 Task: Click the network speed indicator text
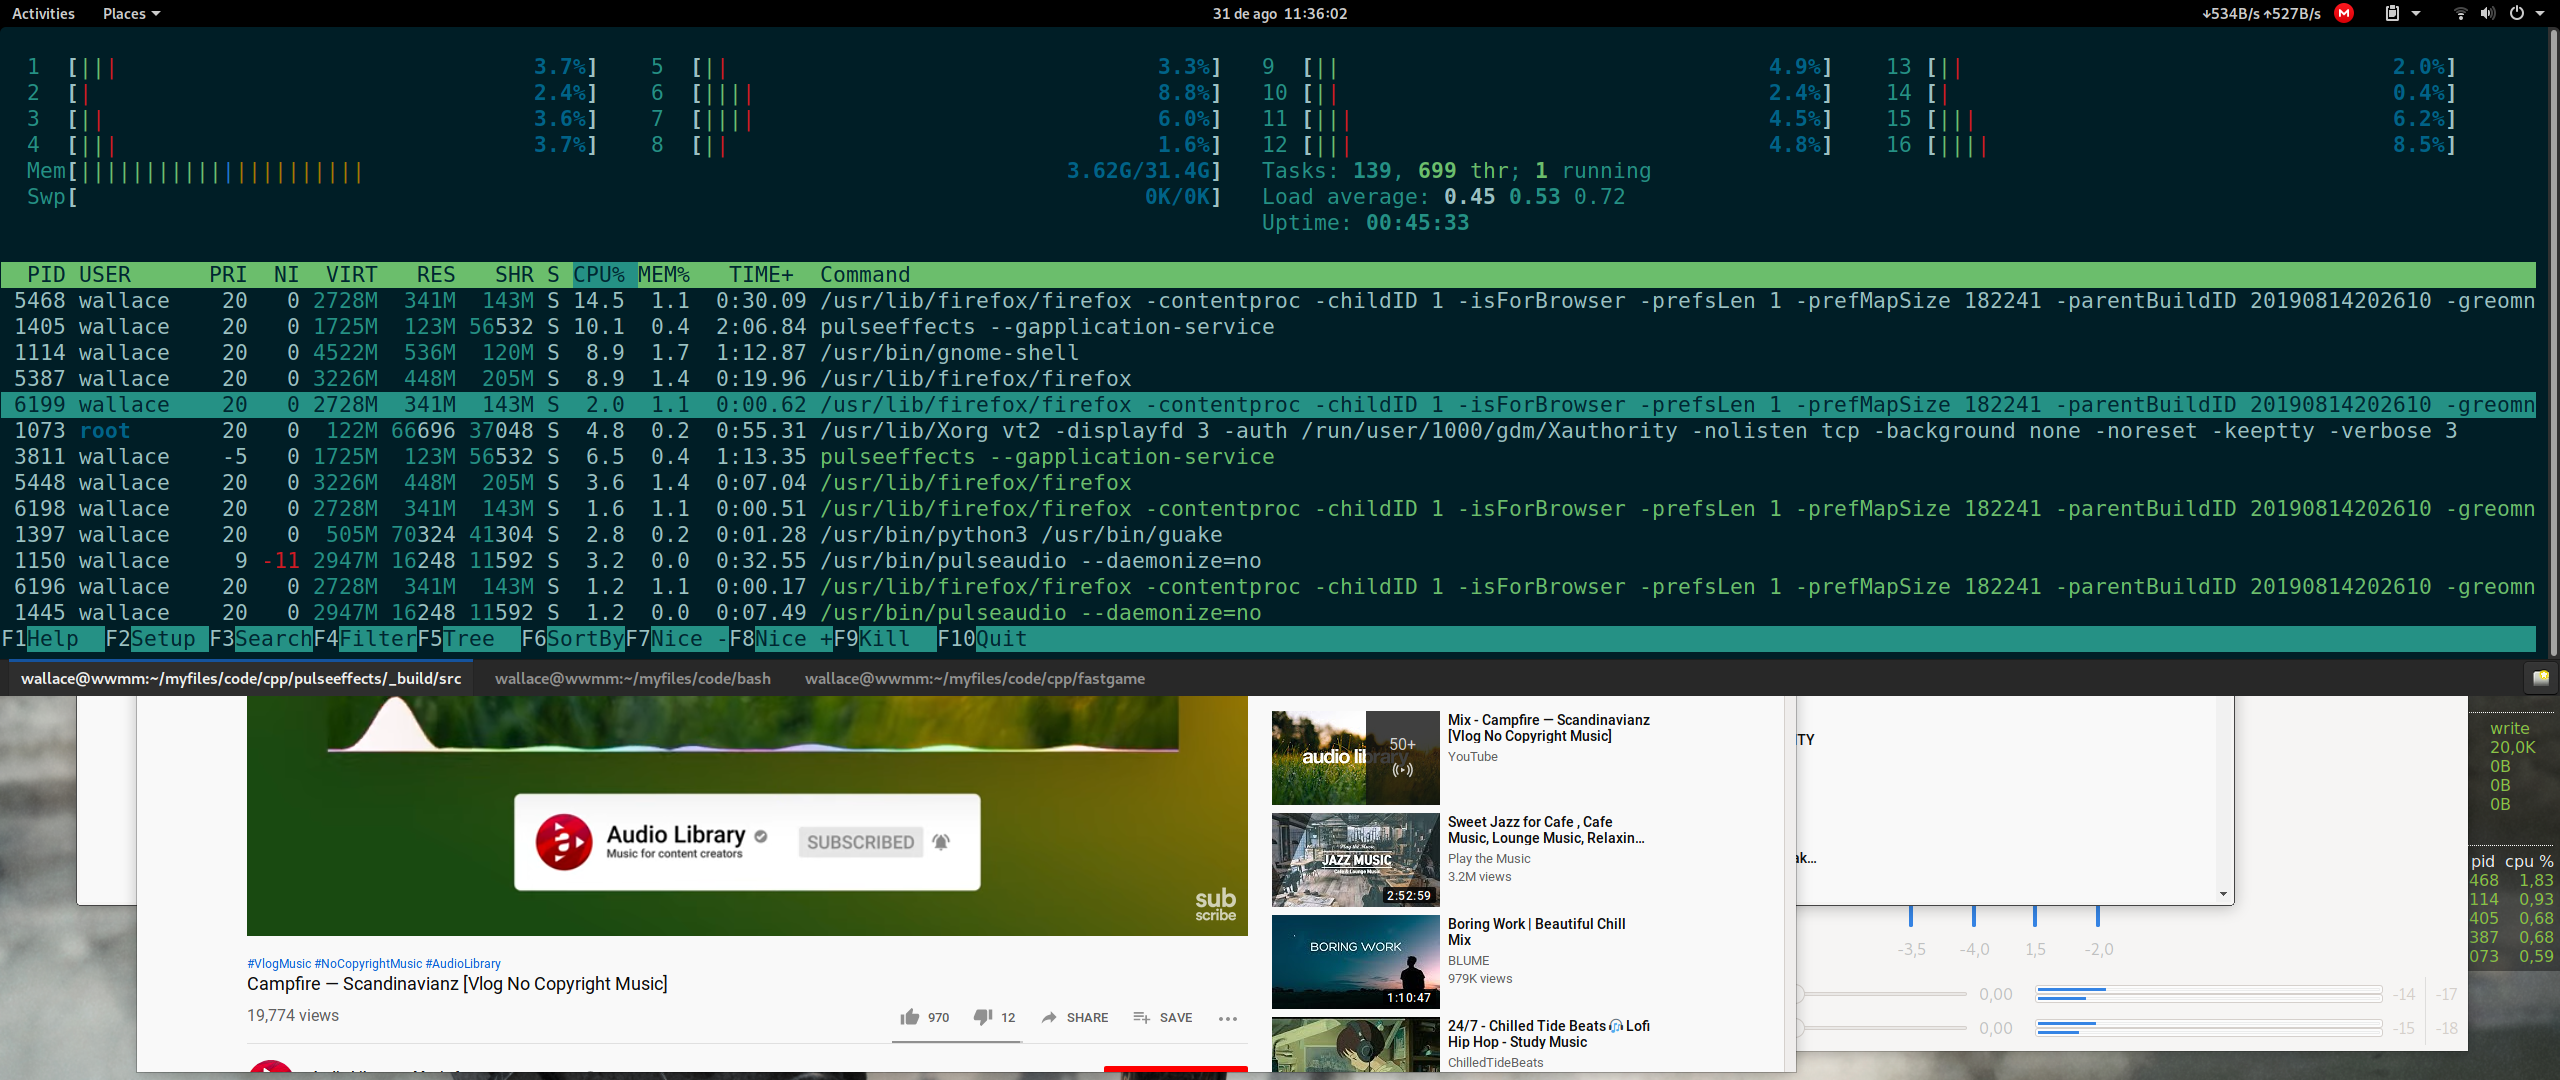pyautogui.click(x=2261, y=14)
